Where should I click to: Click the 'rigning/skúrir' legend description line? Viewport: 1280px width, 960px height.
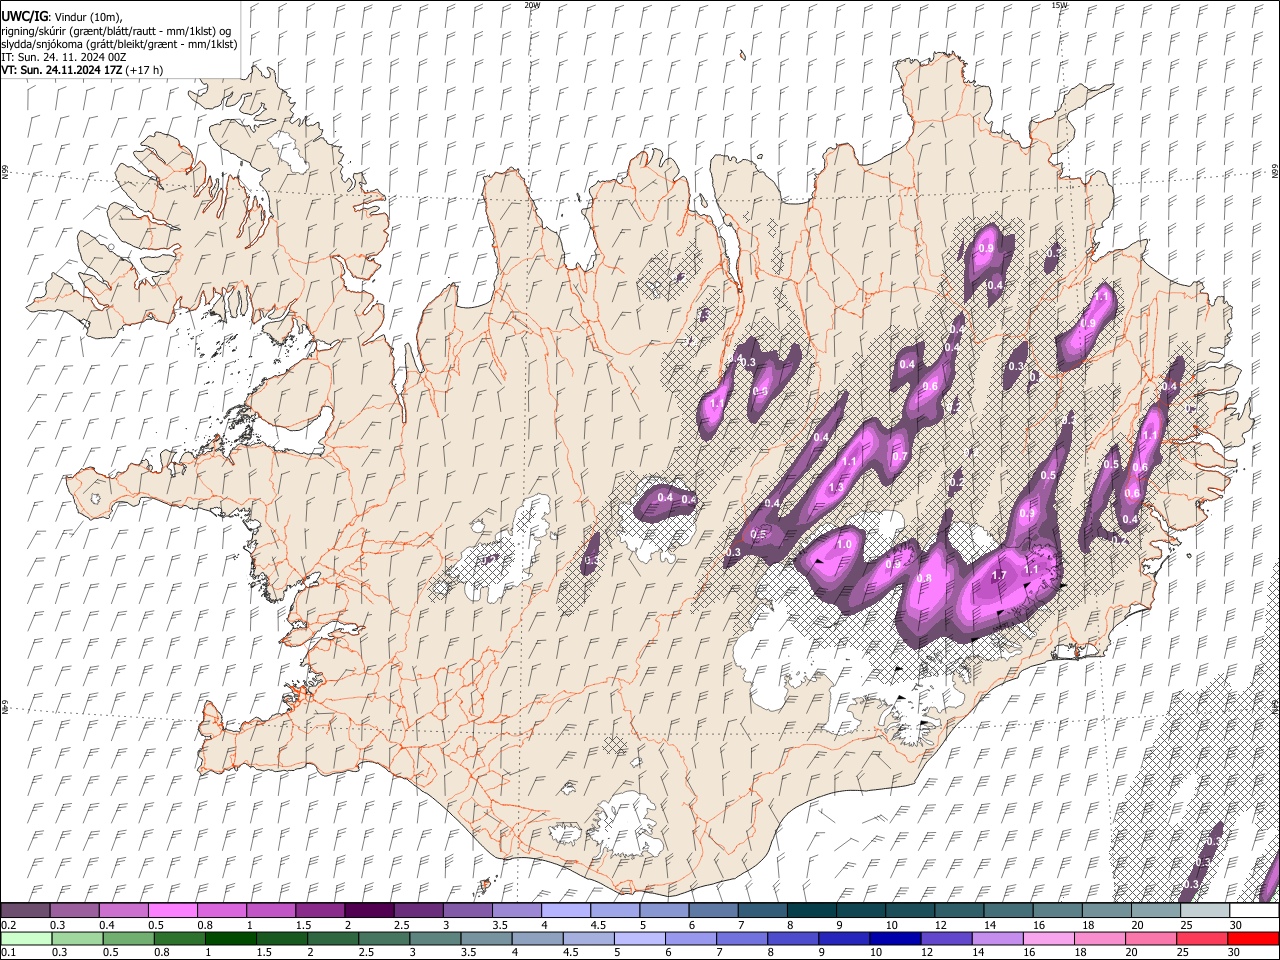(116, 30)
